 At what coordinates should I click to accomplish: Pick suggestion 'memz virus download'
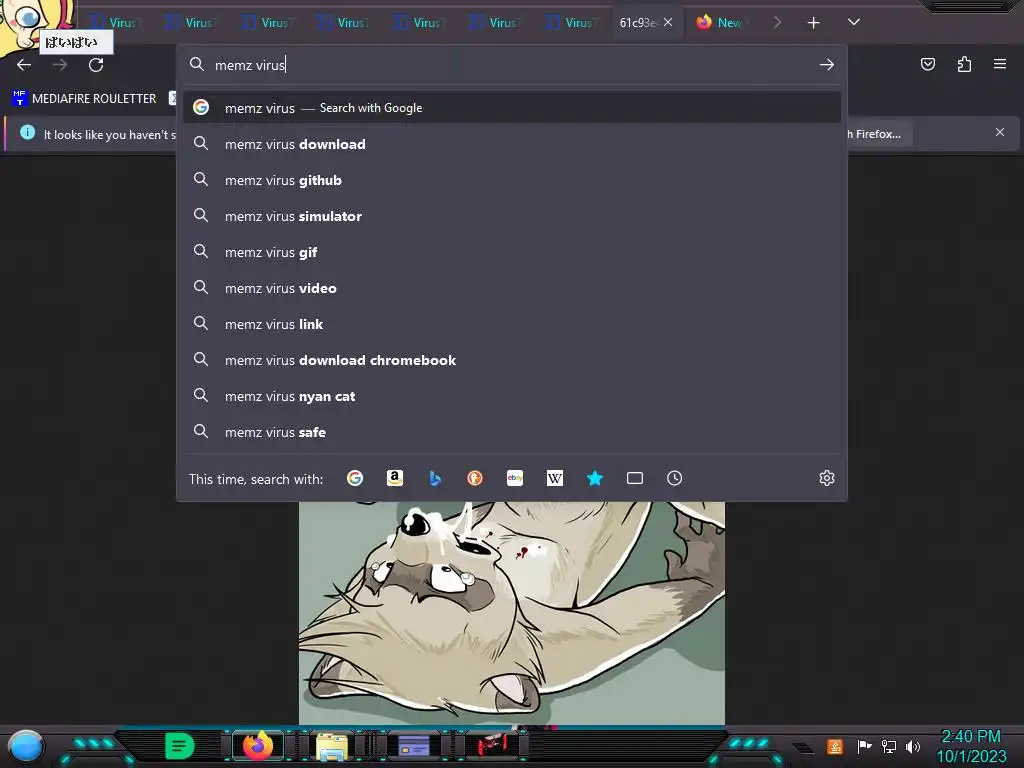click(512, 144)
